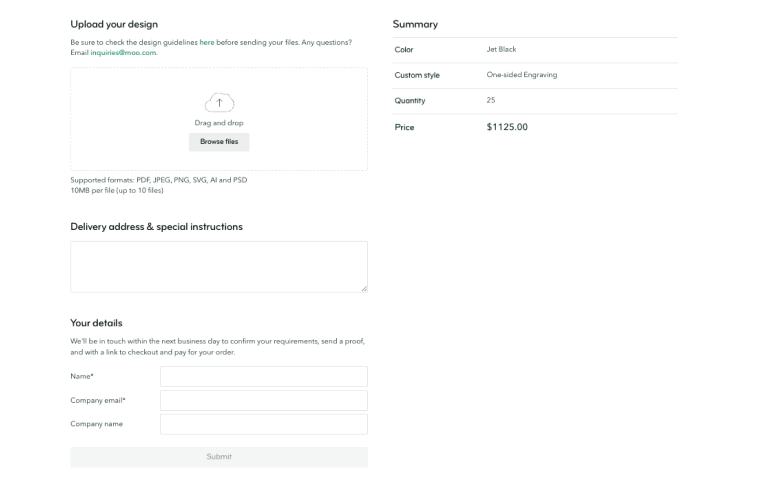This screenshot has height=480, width=760.
Task: Select the 'One-sided Engraving' value
Action: coord(522,75)
